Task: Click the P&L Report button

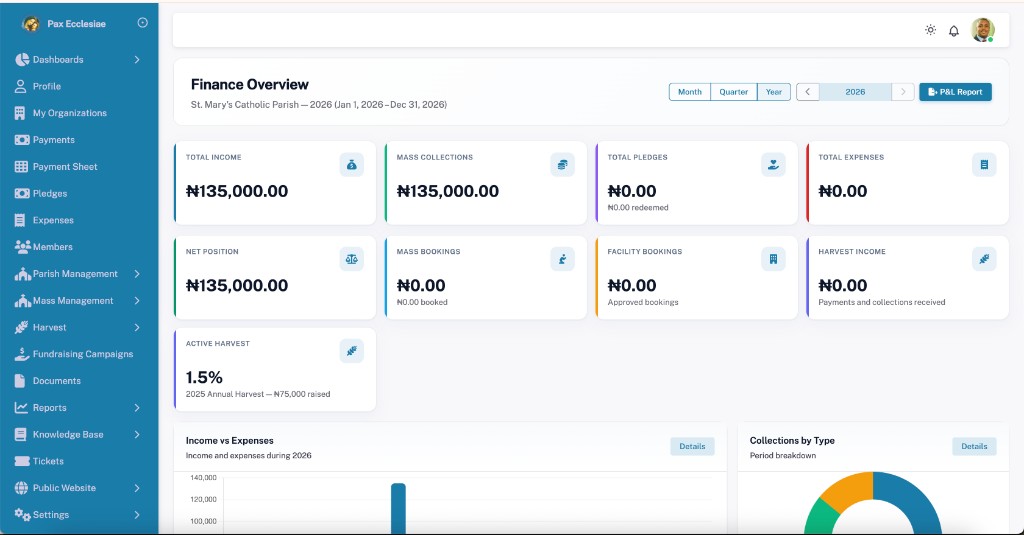Action: point(955,92)
